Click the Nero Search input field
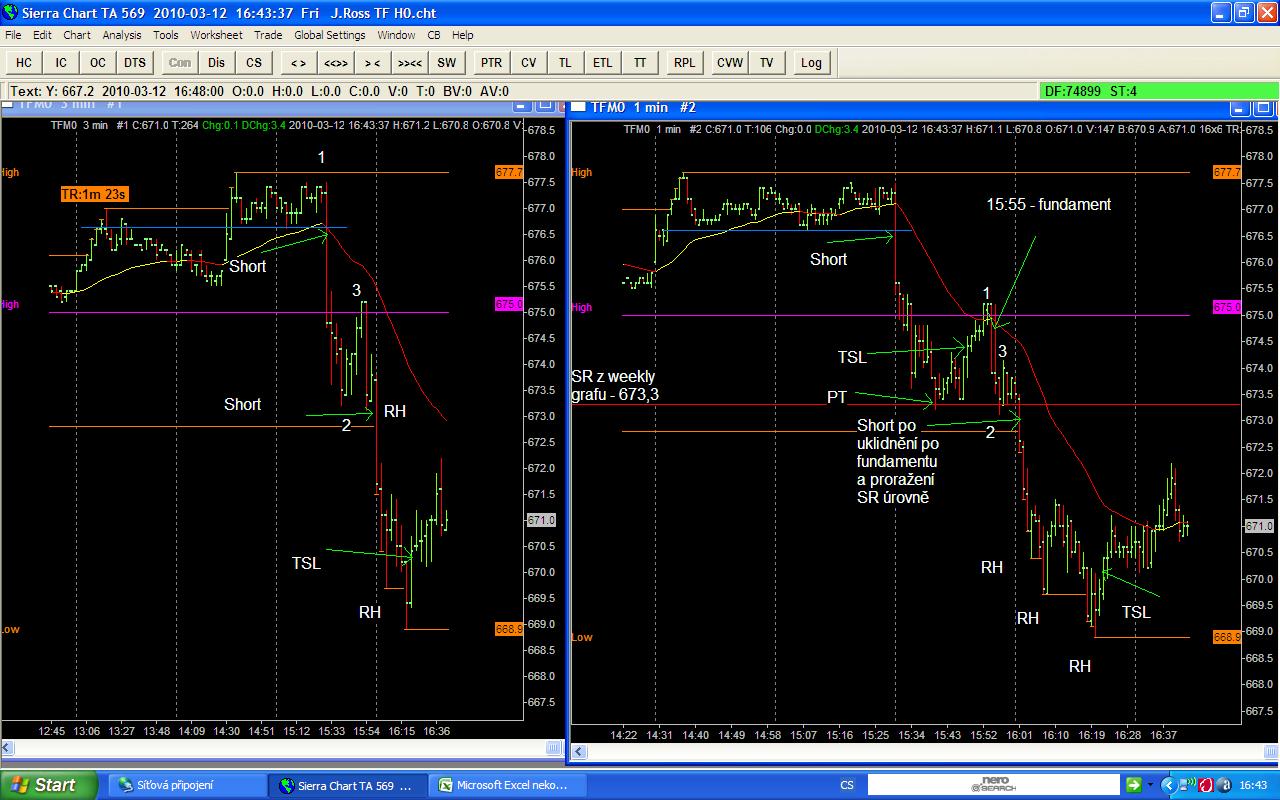 point(993,785)
